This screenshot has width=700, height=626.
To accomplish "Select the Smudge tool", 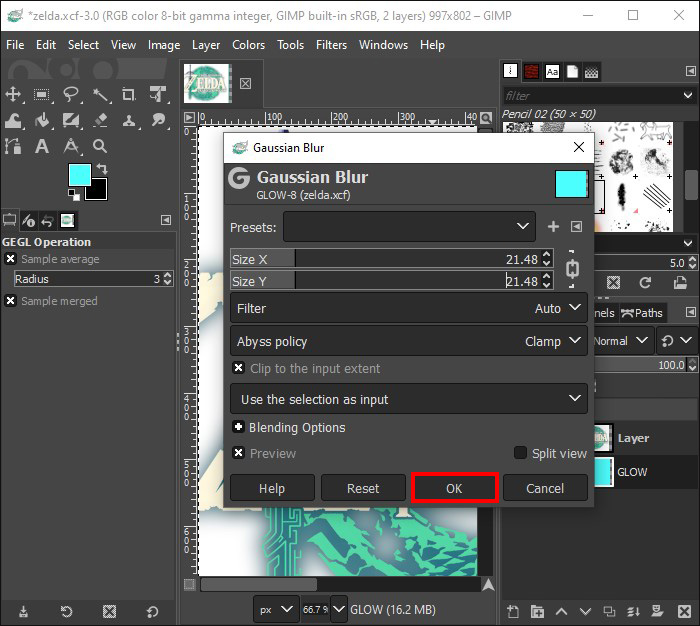I will click(158, 120).
